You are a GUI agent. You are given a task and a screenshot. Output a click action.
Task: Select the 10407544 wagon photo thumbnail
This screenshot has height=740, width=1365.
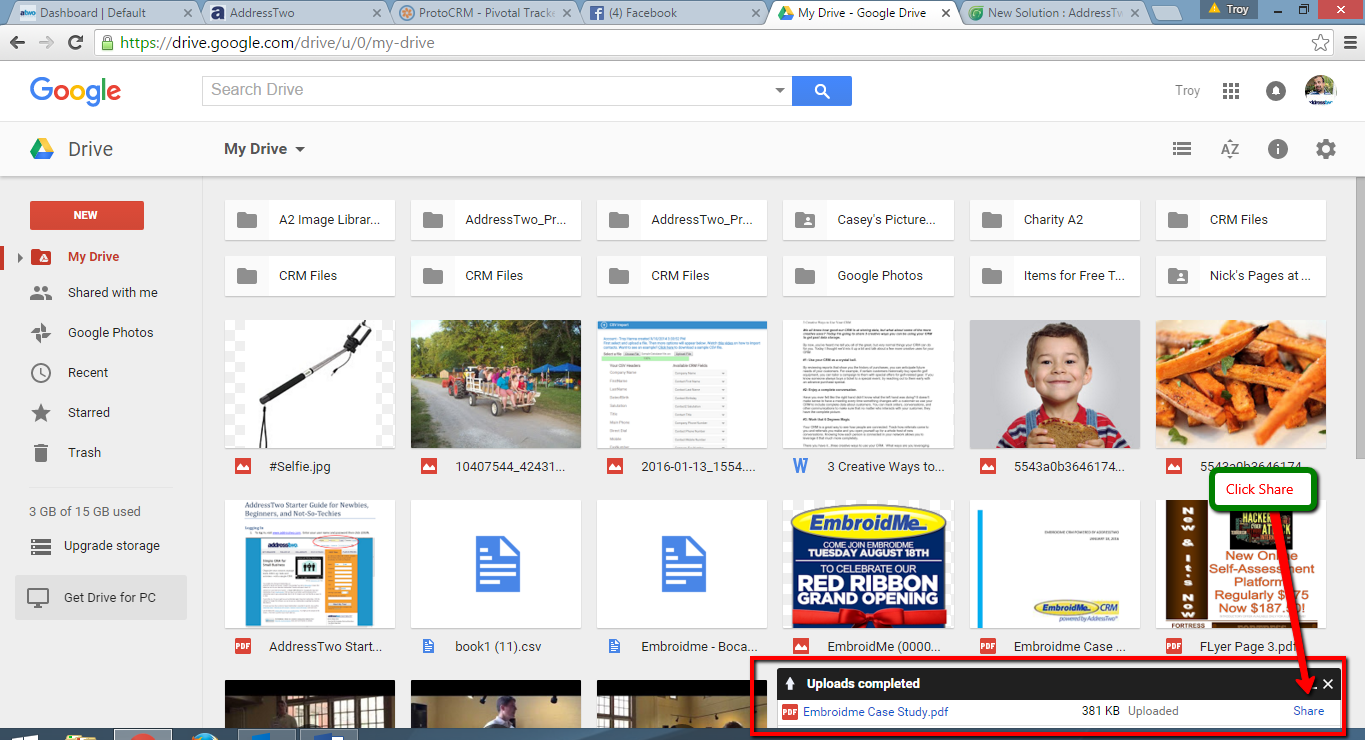(496, 384)
